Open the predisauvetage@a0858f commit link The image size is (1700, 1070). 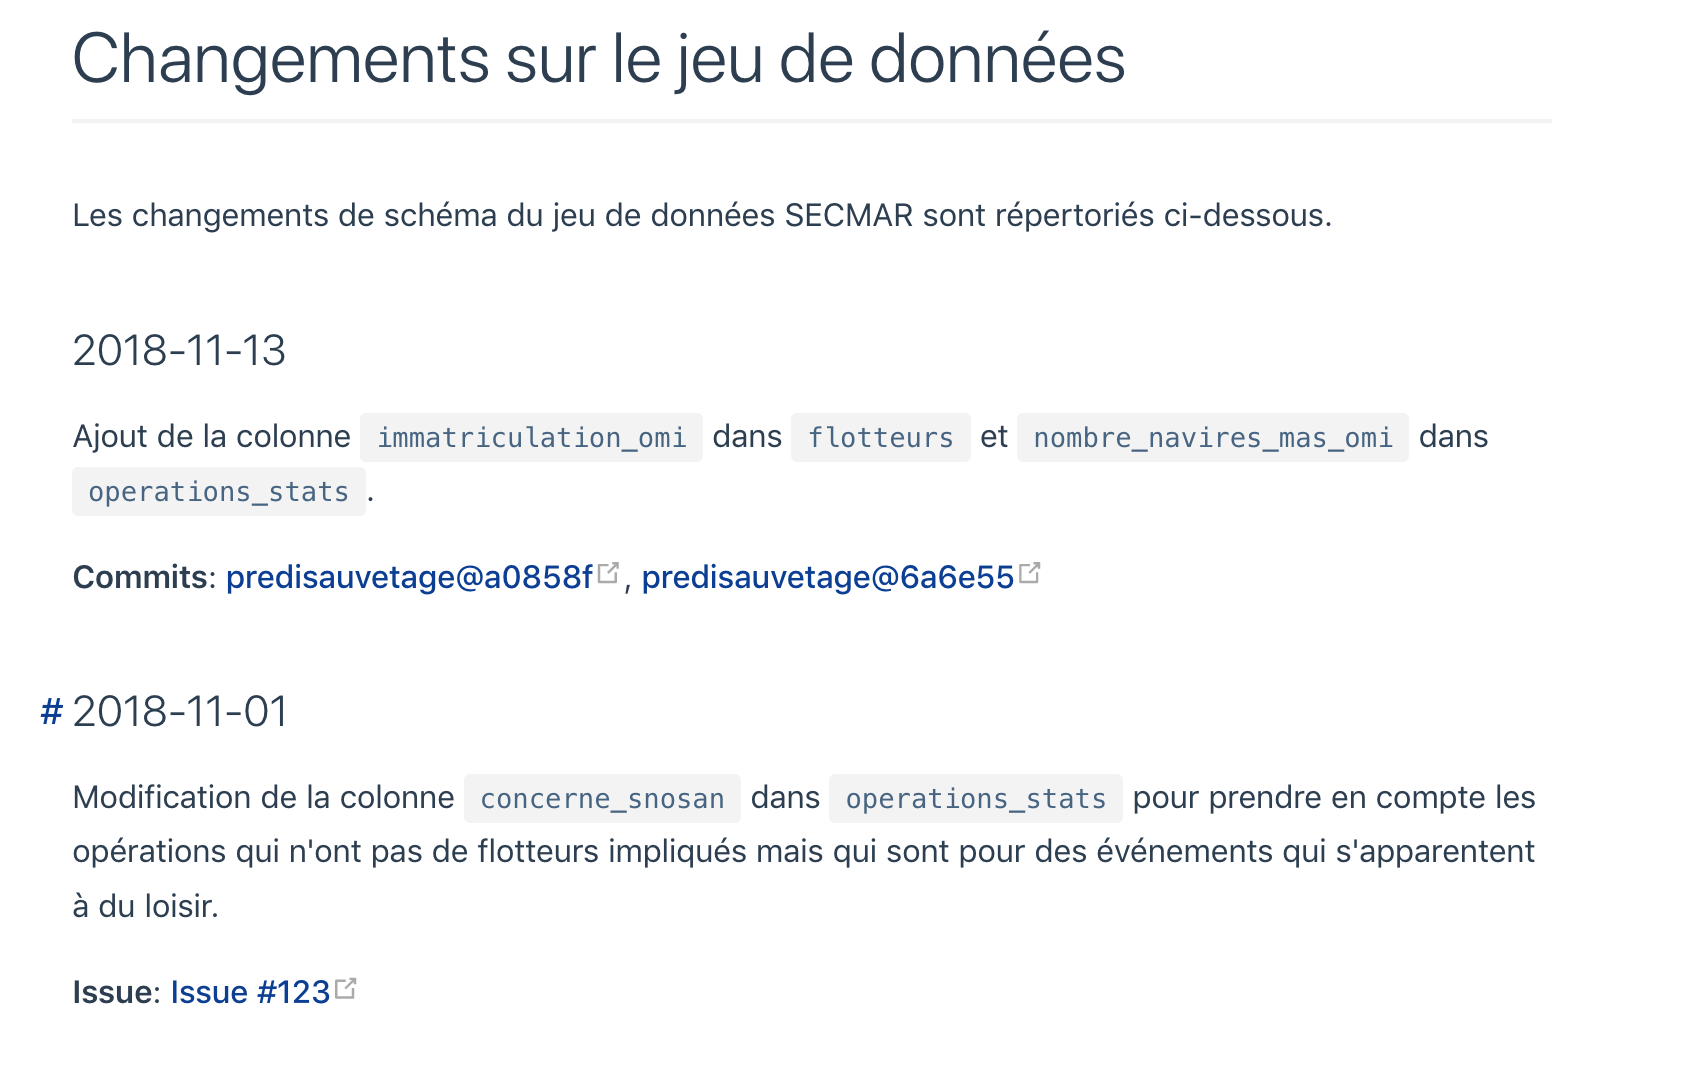409,577
